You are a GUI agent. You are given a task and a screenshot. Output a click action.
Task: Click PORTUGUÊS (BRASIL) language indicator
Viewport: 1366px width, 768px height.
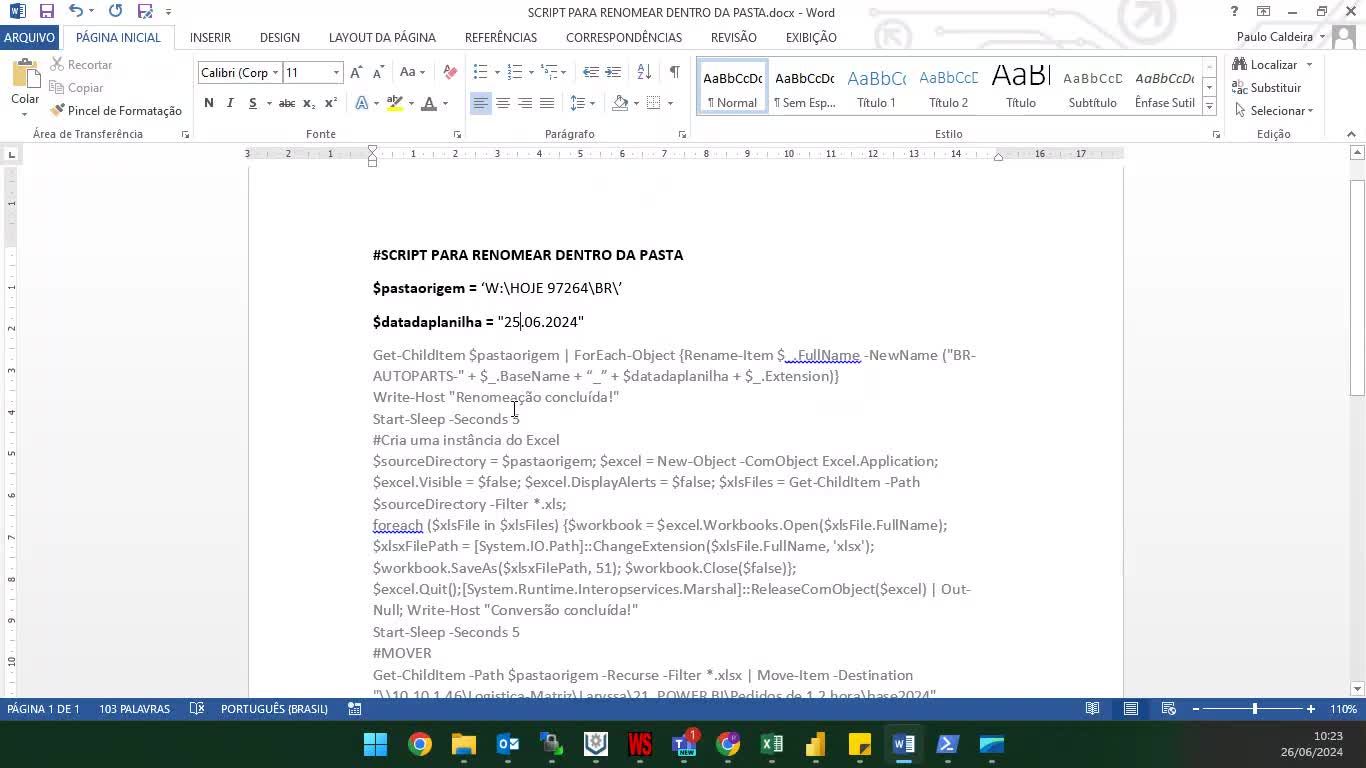pos(274,709)
